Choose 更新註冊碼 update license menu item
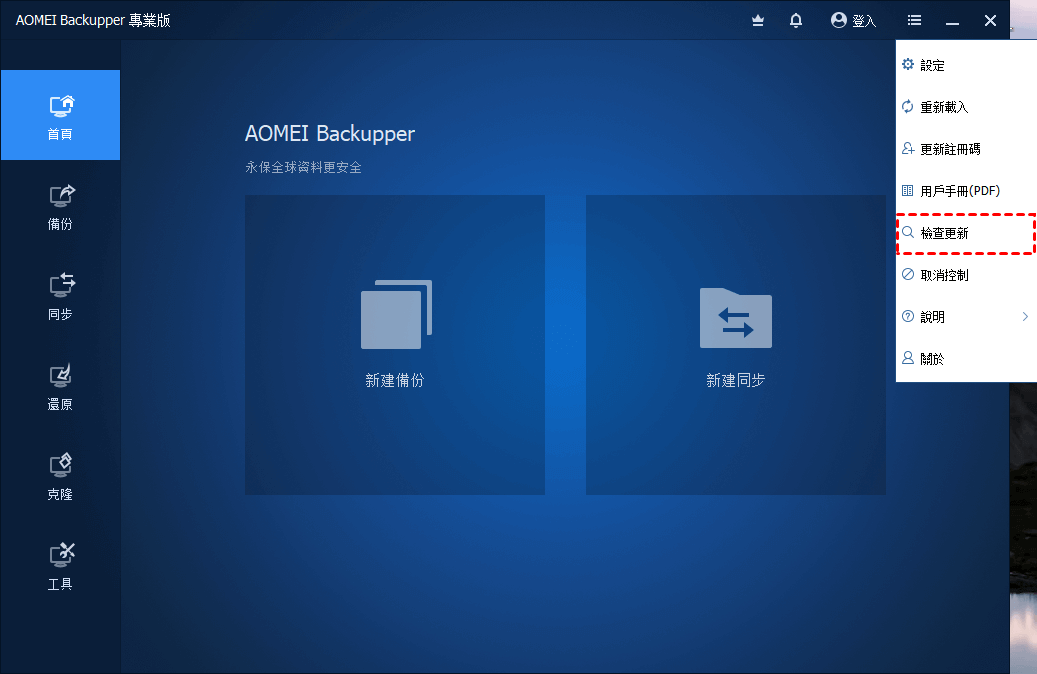The height and width of the screenshot is (674, 1037). point(966,149)
